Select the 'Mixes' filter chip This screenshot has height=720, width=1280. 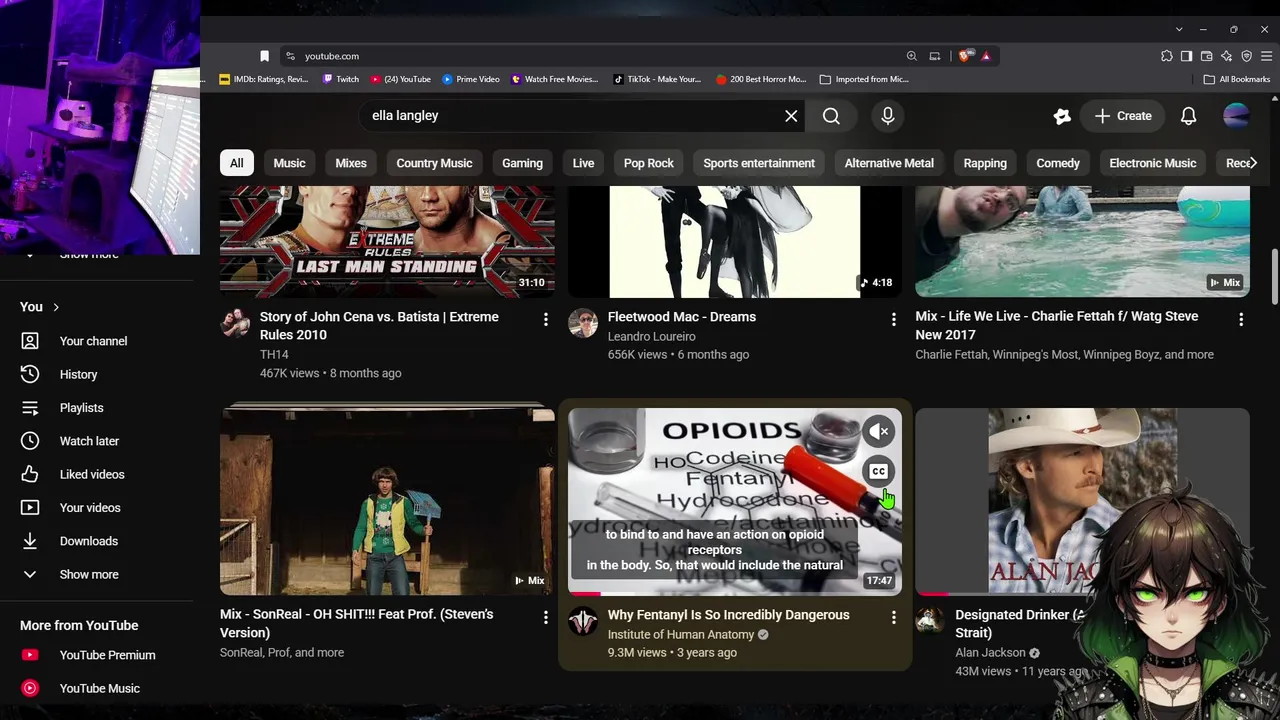coord(351,163)
